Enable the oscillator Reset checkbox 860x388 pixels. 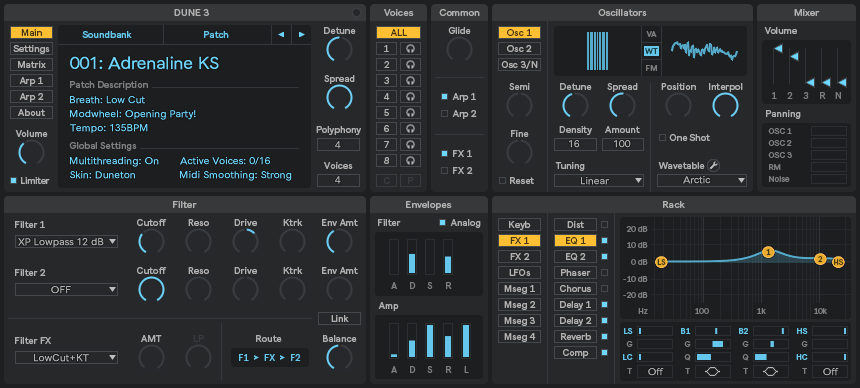pos(502,181)
